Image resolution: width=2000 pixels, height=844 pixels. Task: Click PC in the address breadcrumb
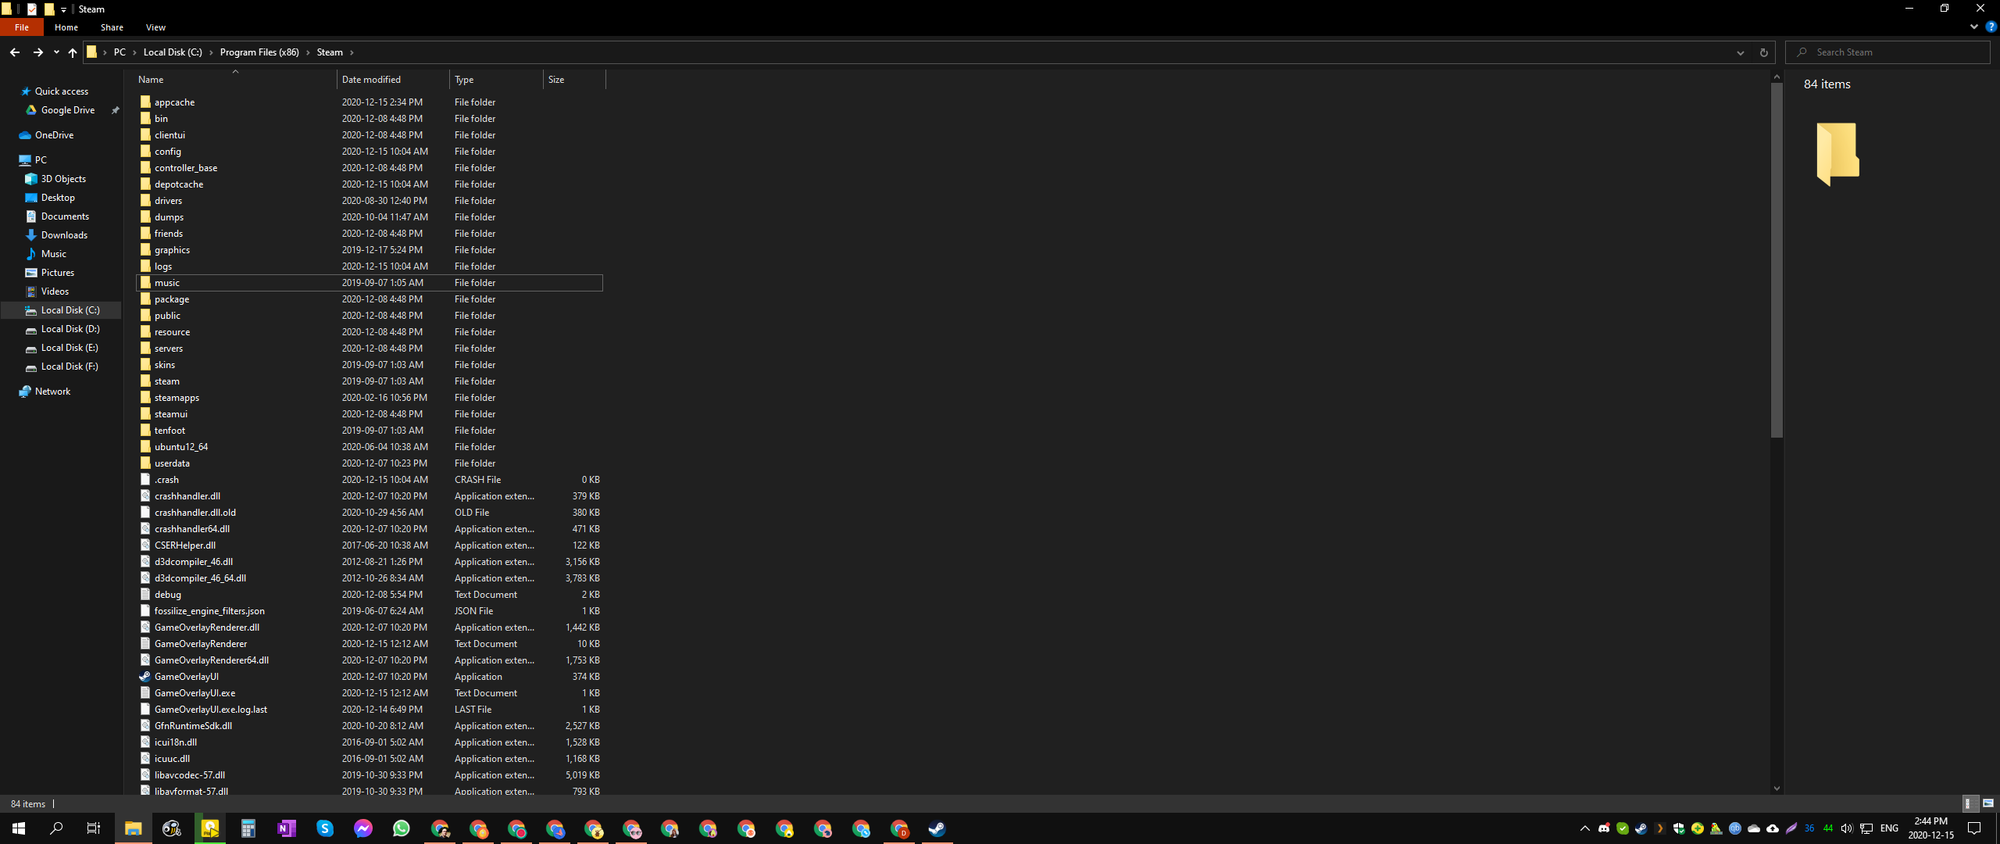(x=120, y=52)
